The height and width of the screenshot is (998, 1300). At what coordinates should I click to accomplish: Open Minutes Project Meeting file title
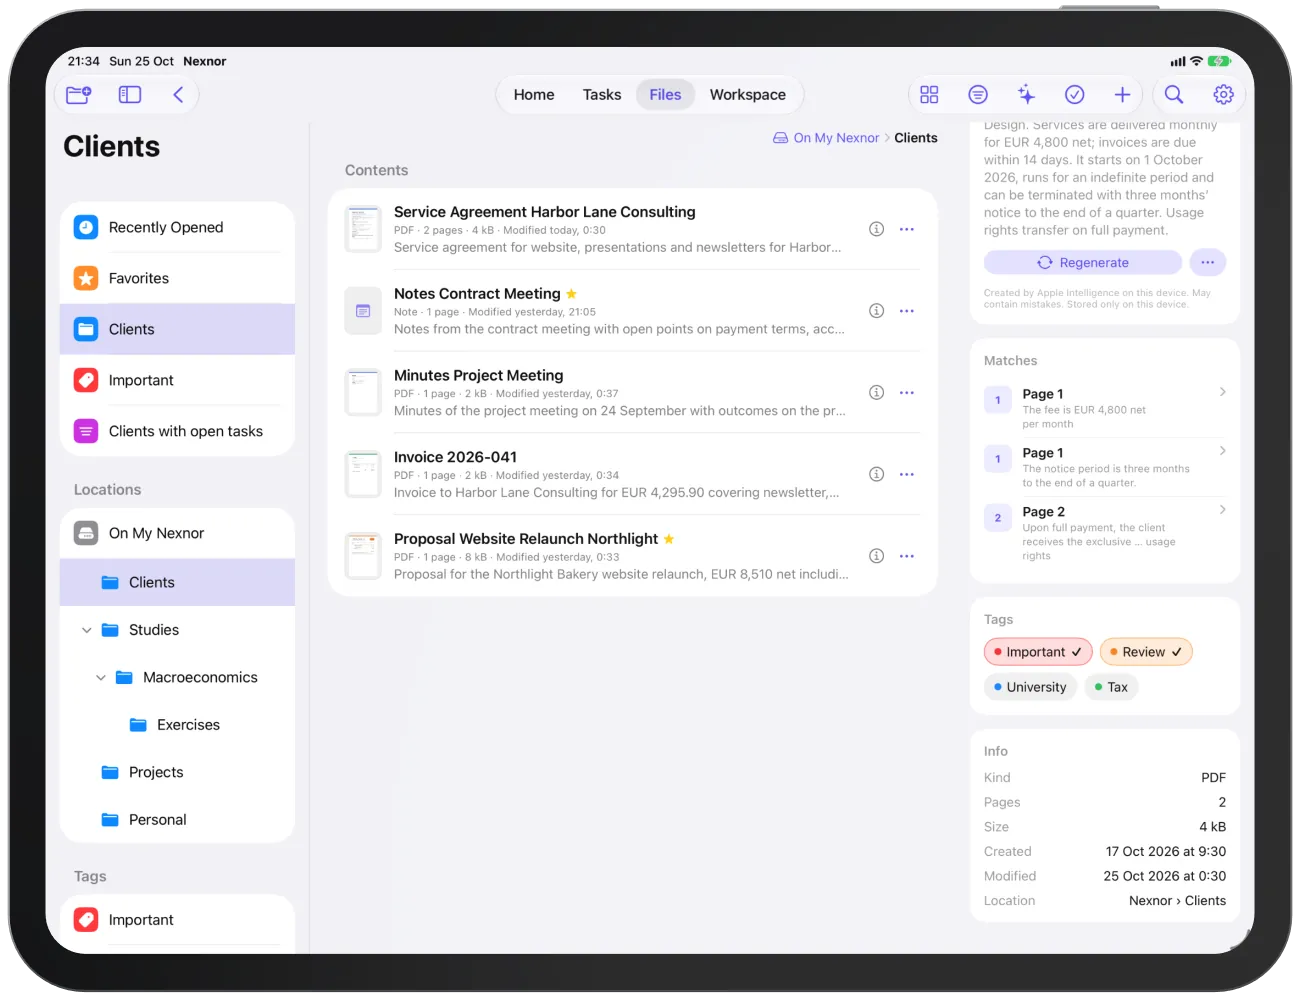(479, 375)
